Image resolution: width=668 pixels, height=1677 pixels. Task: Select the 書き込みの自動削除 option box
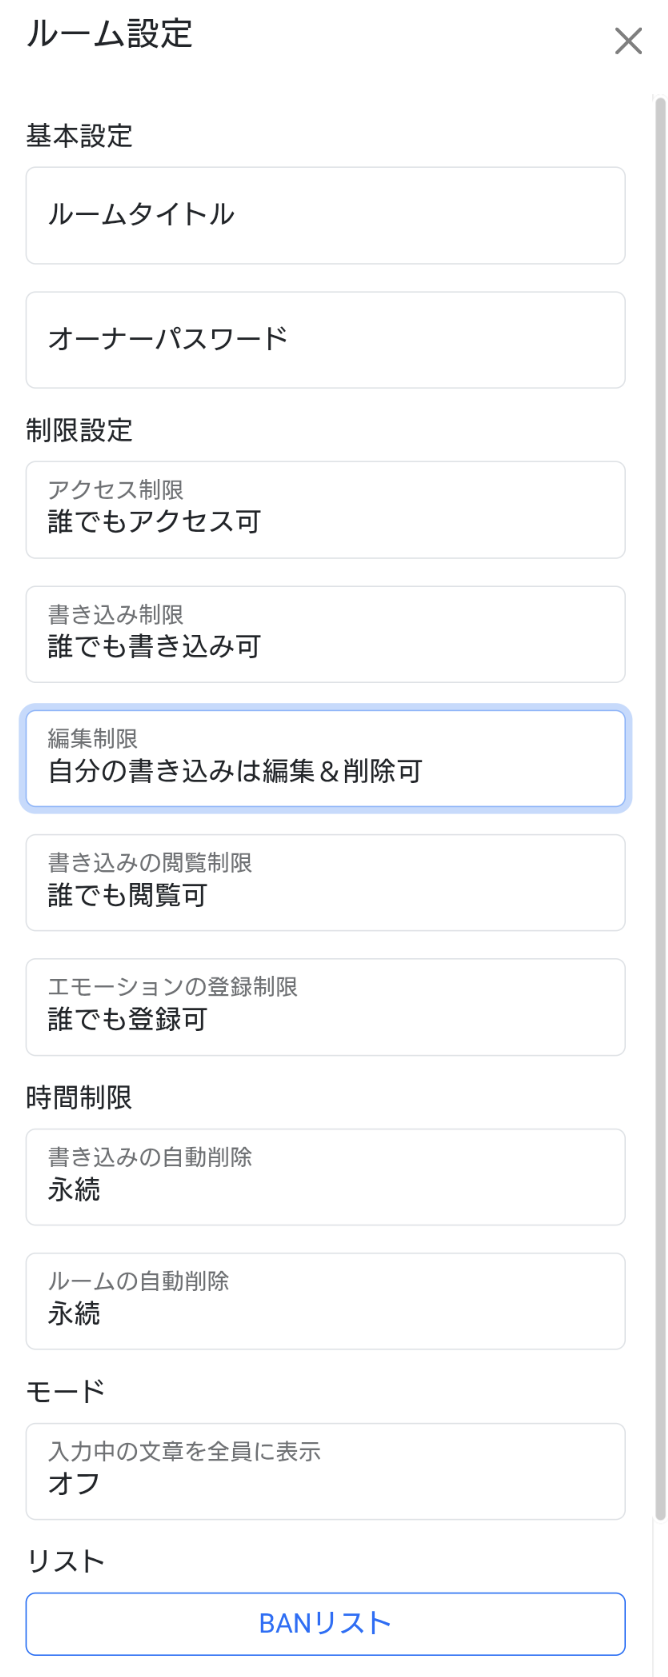click(325, 1177)
